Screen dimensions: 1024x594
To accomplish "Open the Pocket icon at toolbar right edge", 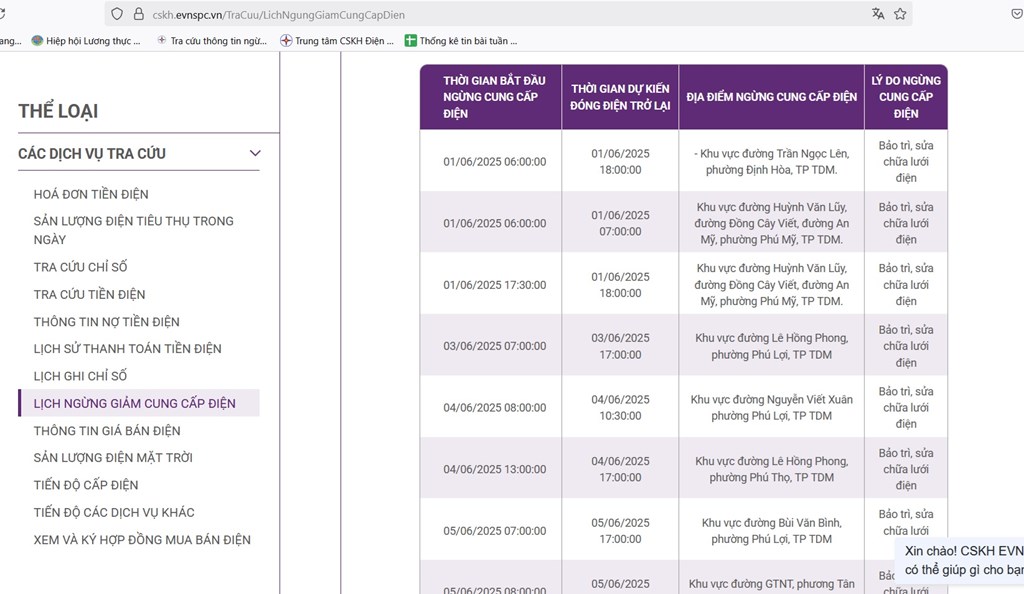I will pyautogui.click(x=1016, y=14).
